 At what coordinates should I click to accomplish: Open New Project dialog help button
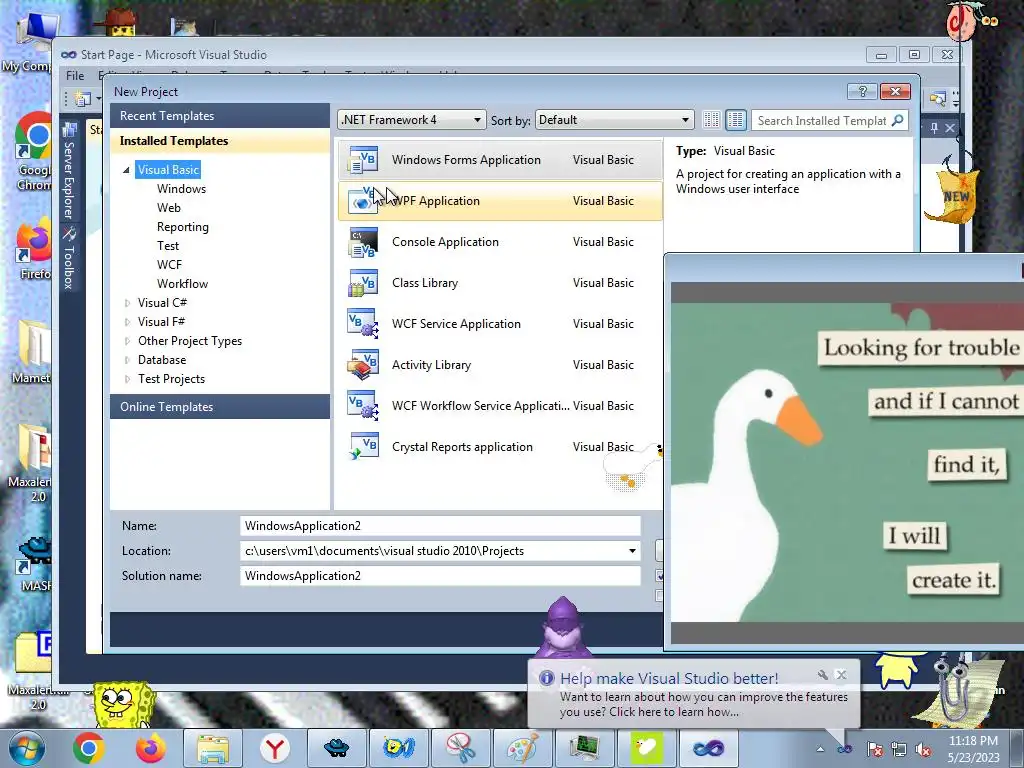coord(861,91)
